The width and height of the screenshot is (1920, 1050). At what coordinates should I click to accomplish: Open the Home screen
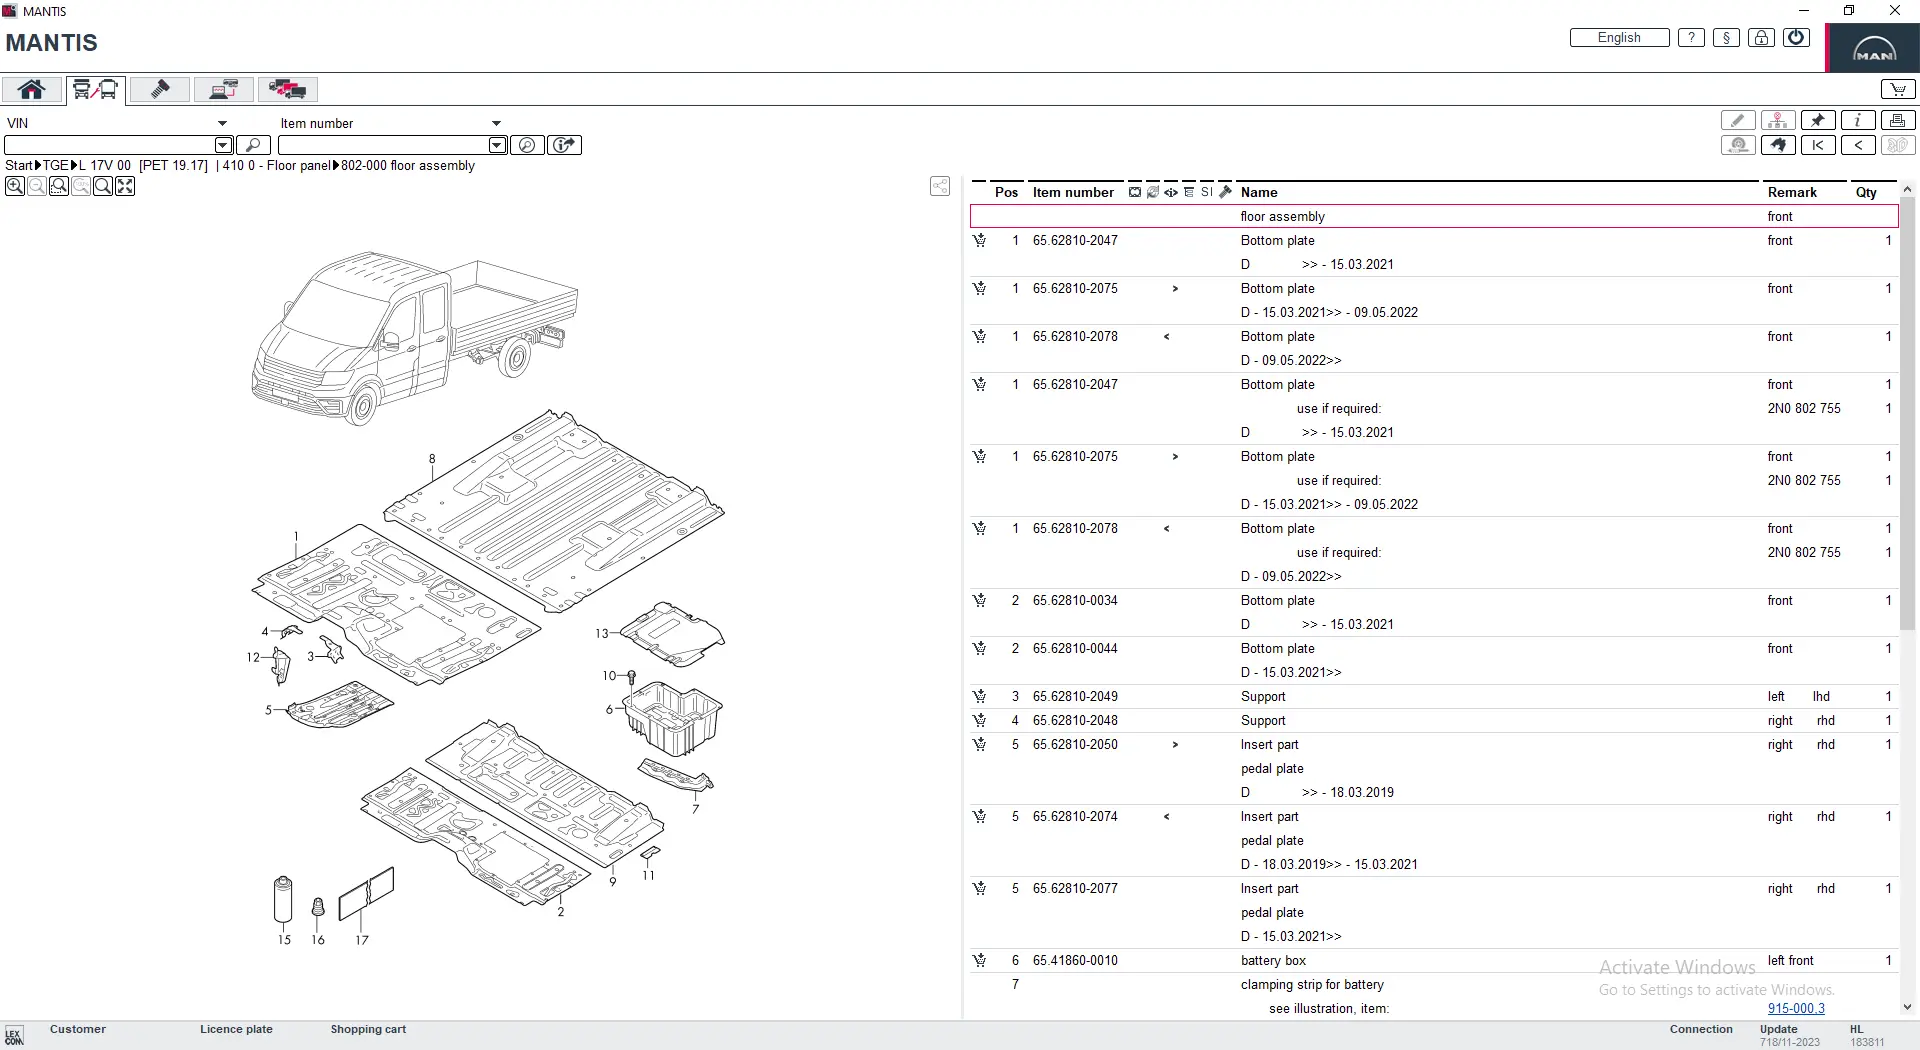point(31,89)
